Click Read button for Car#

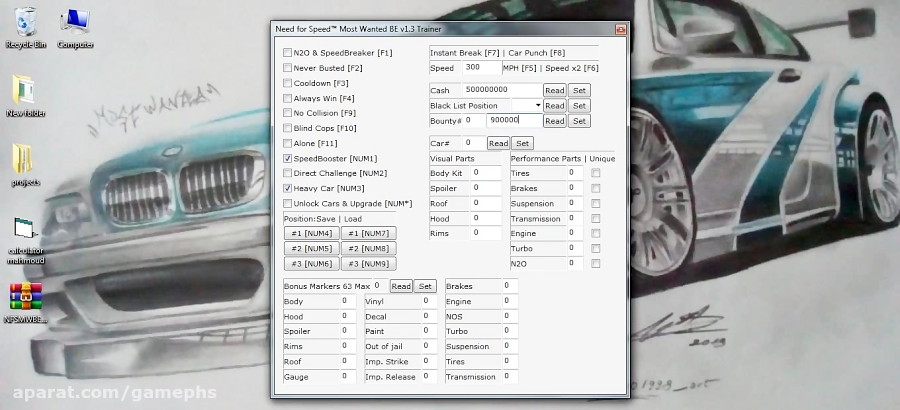click(498, 144)
